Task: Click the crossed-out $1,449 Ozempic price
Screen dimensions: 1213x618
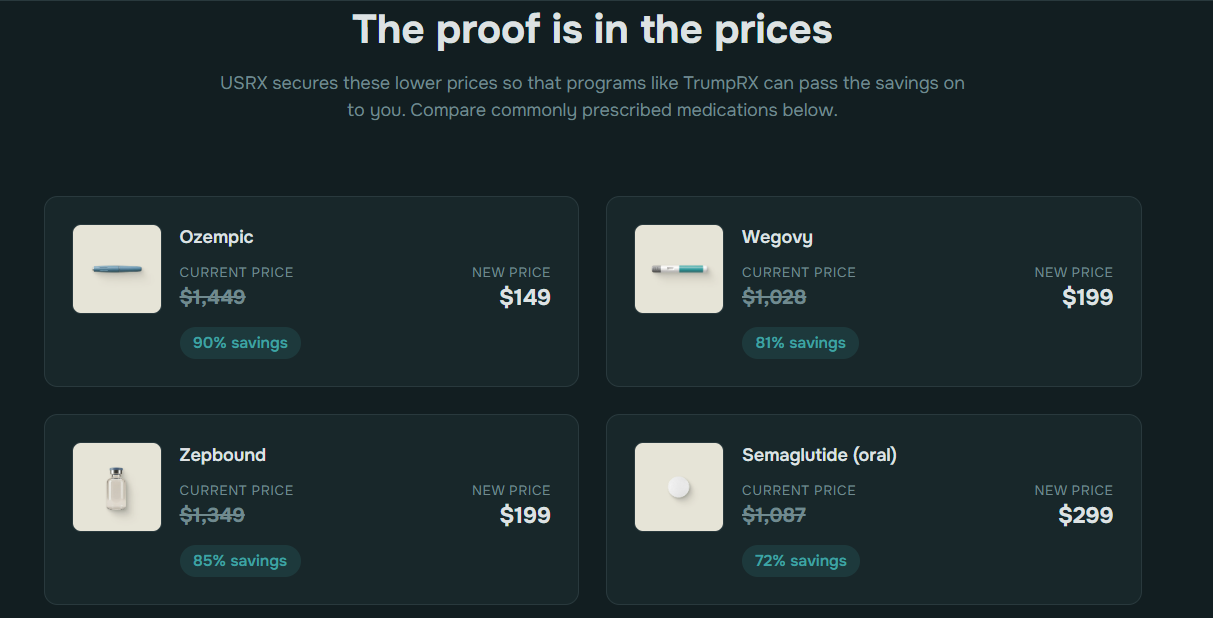Action: [212, 297]
